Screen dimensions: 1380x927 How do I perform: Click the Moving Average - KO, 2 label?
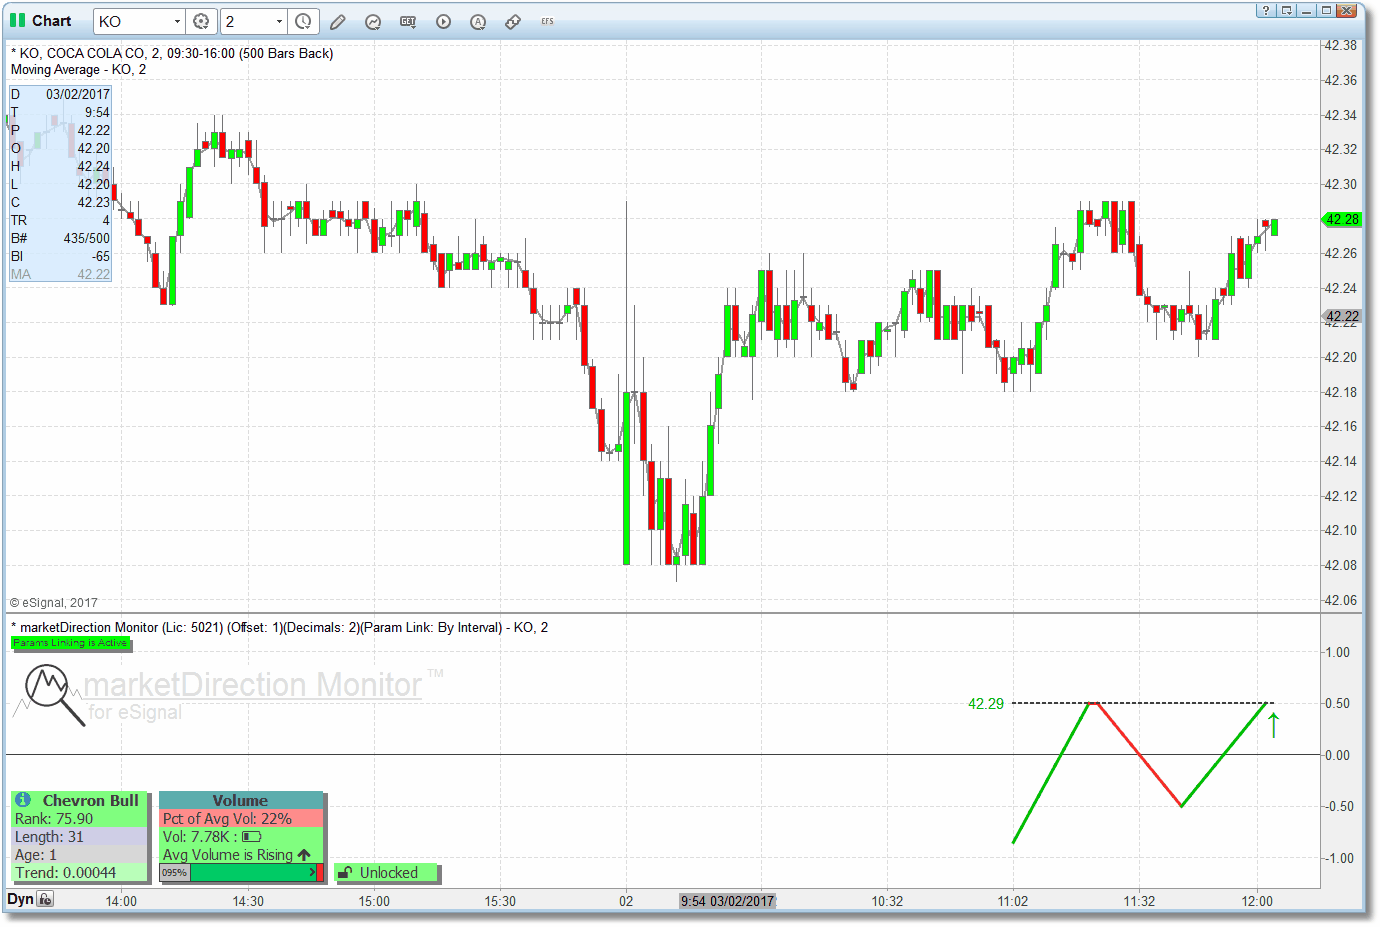[78, 69]
